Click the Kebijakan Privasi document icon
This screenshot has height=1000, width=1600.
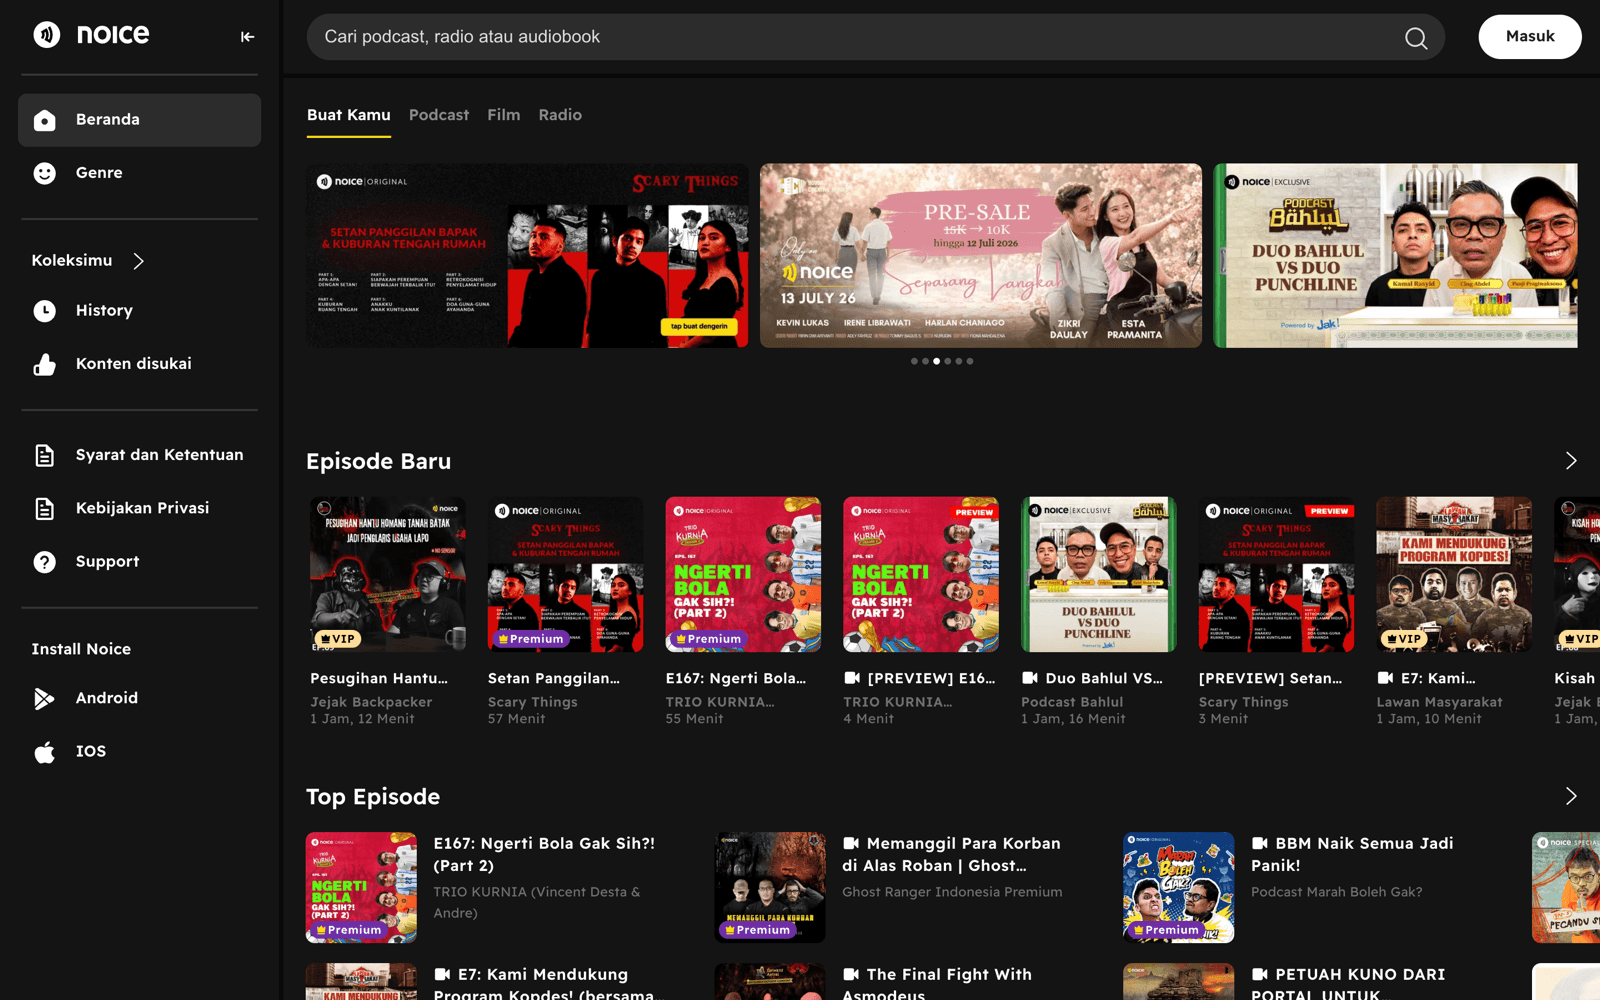(x=45, y=508)
